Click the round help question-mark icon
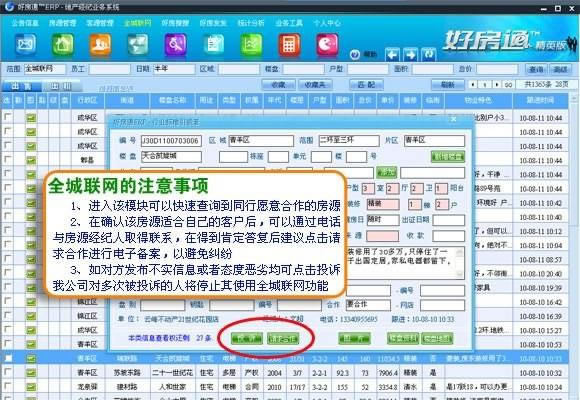The height and width of the screenshot is (400, 580). point(355,55)
